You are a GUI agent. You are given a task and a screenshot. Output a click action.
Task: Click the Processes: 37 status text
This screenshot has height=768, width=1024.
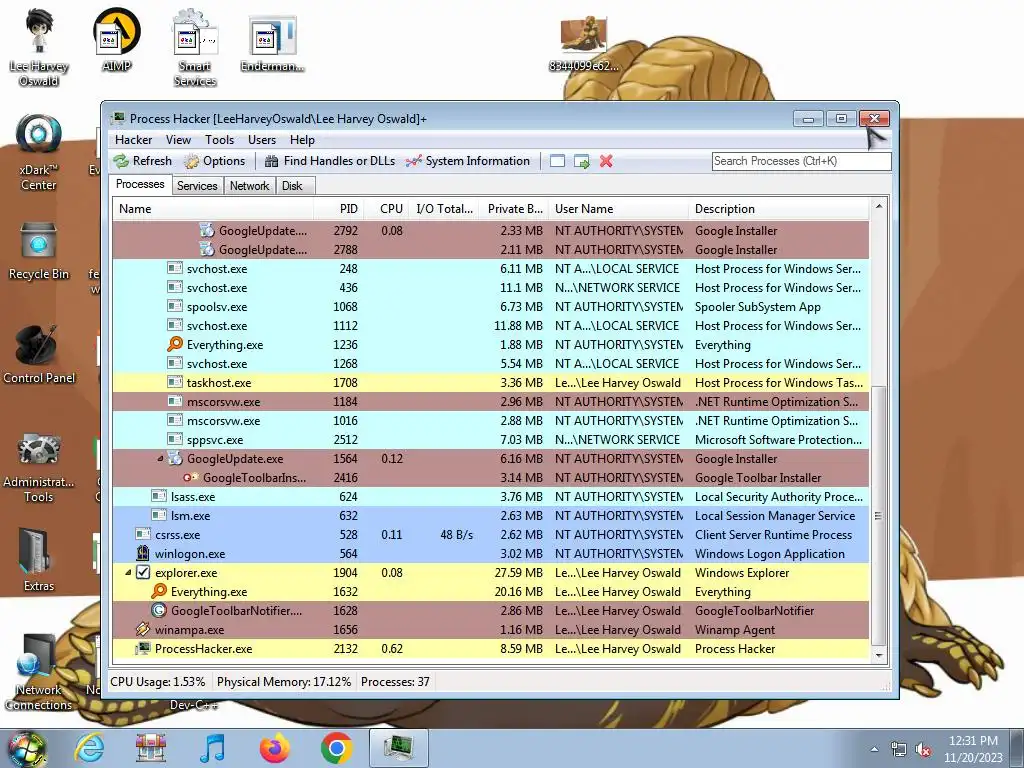click(395, 682)
